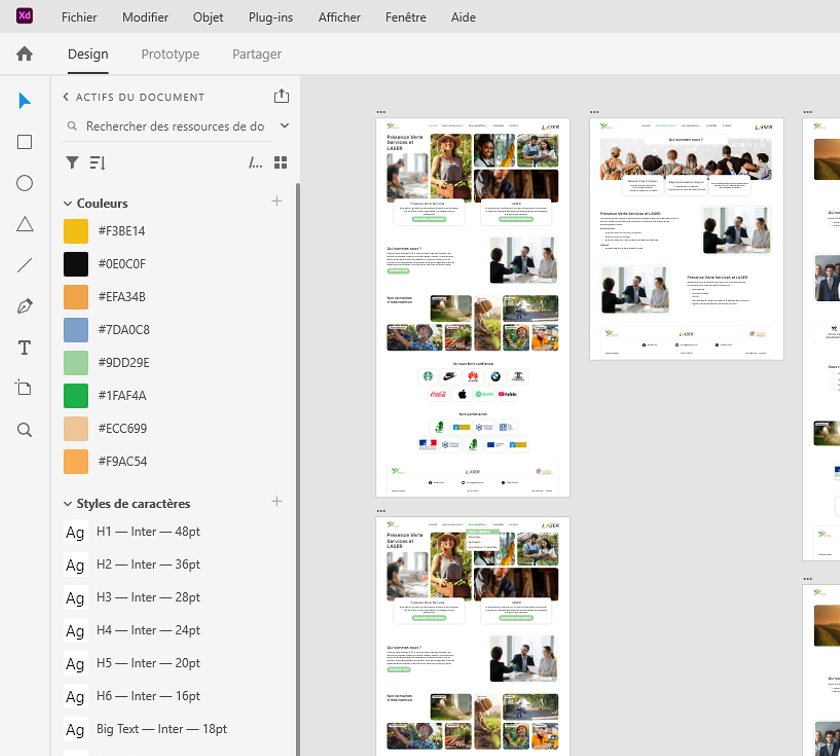Go back via Actifs du document
This screenshot has width=840, height=756.
click(66, 97)
